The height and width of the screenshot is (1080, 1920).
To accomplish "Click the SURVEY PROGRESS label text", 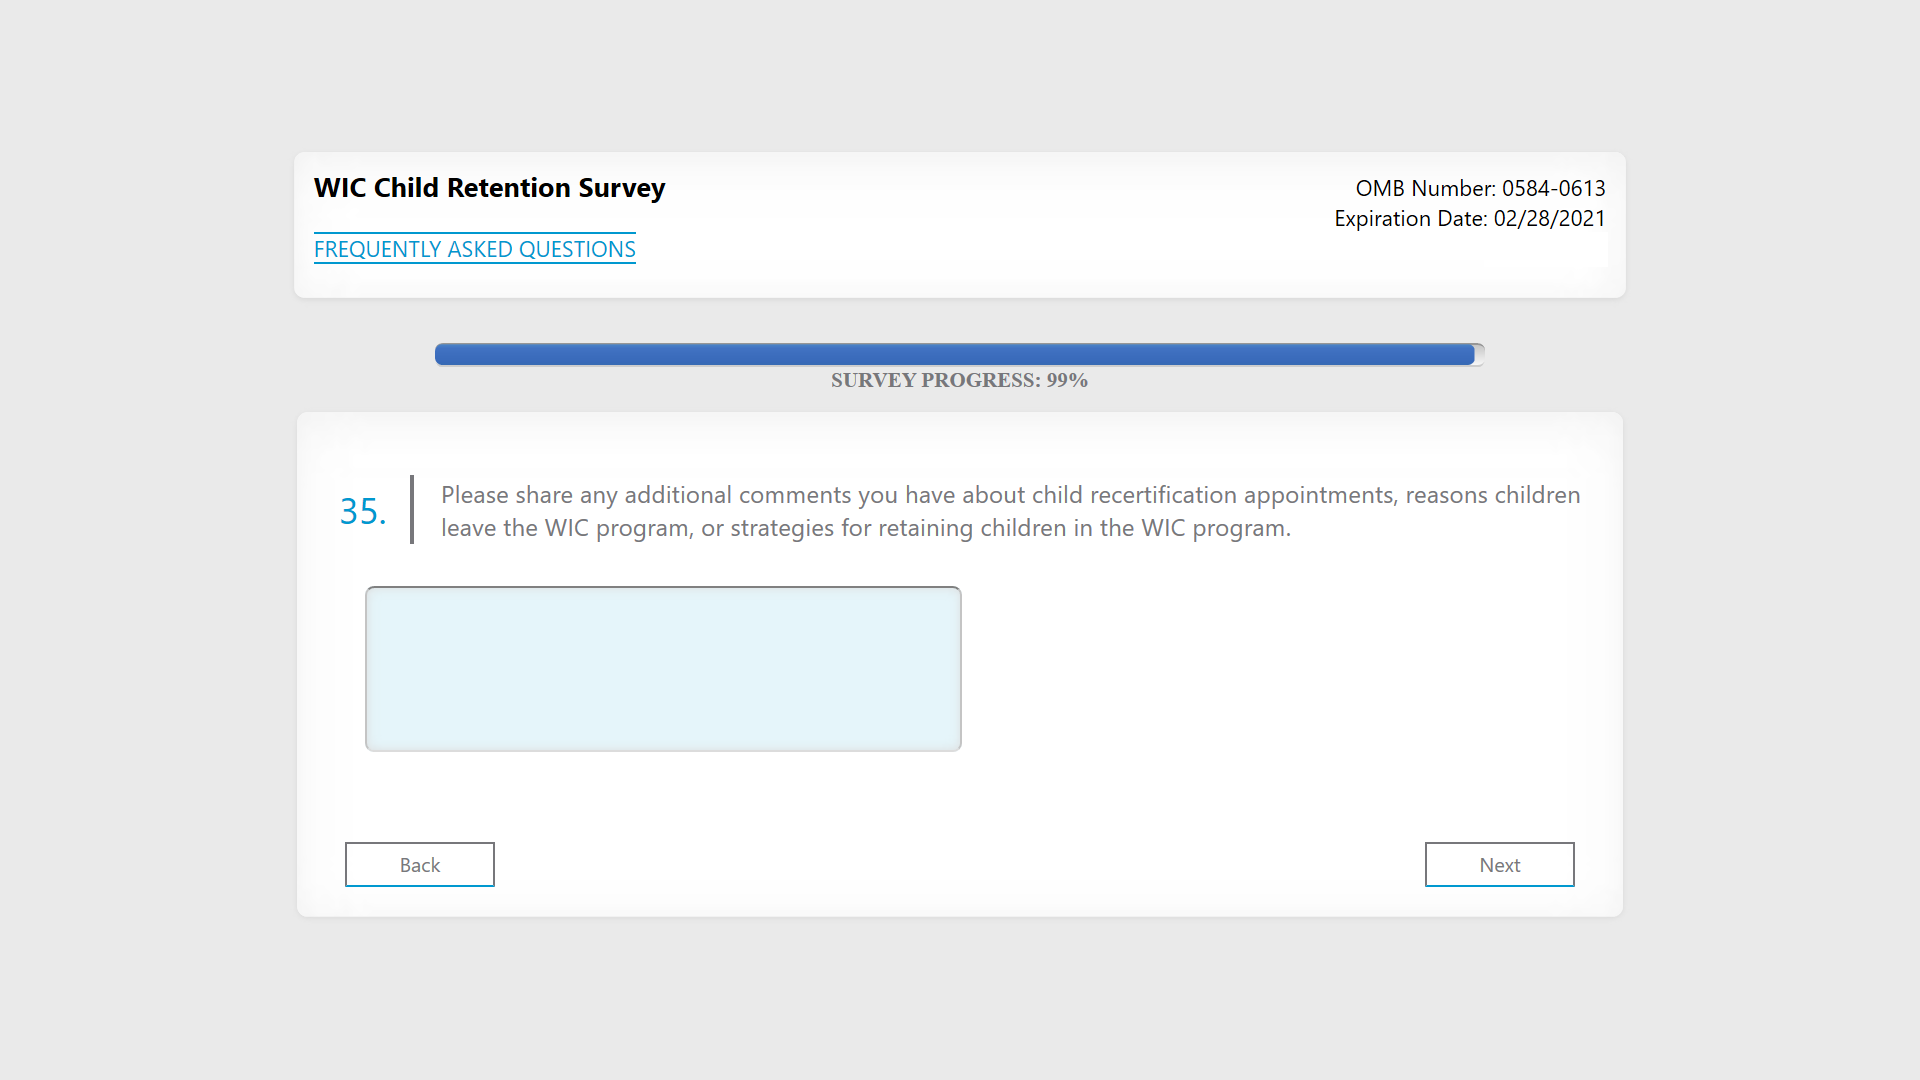I will coord(935,380).
